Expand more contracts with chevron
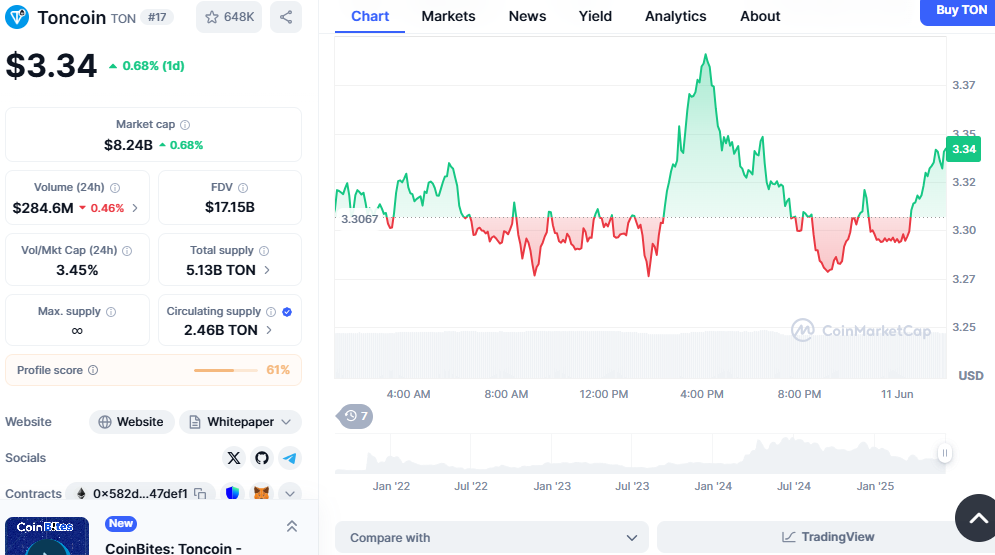 click(x=290, y=493)
